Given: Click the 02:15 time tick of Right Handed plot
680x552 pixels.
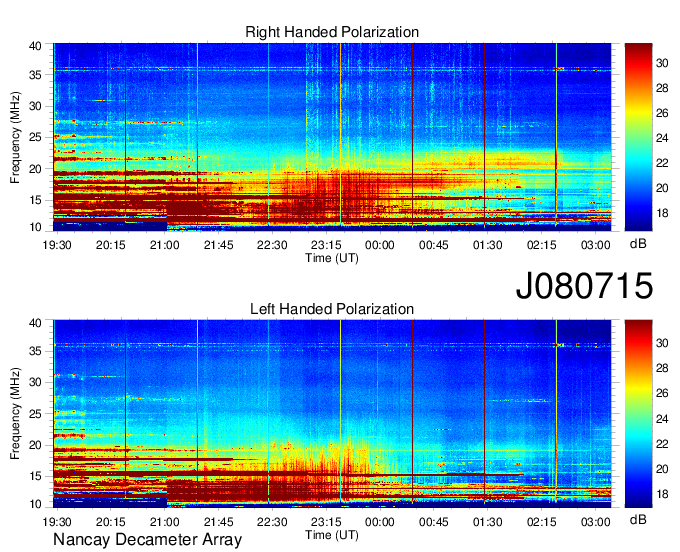Looking at the screenshot, I should click(x=542, y=245).
